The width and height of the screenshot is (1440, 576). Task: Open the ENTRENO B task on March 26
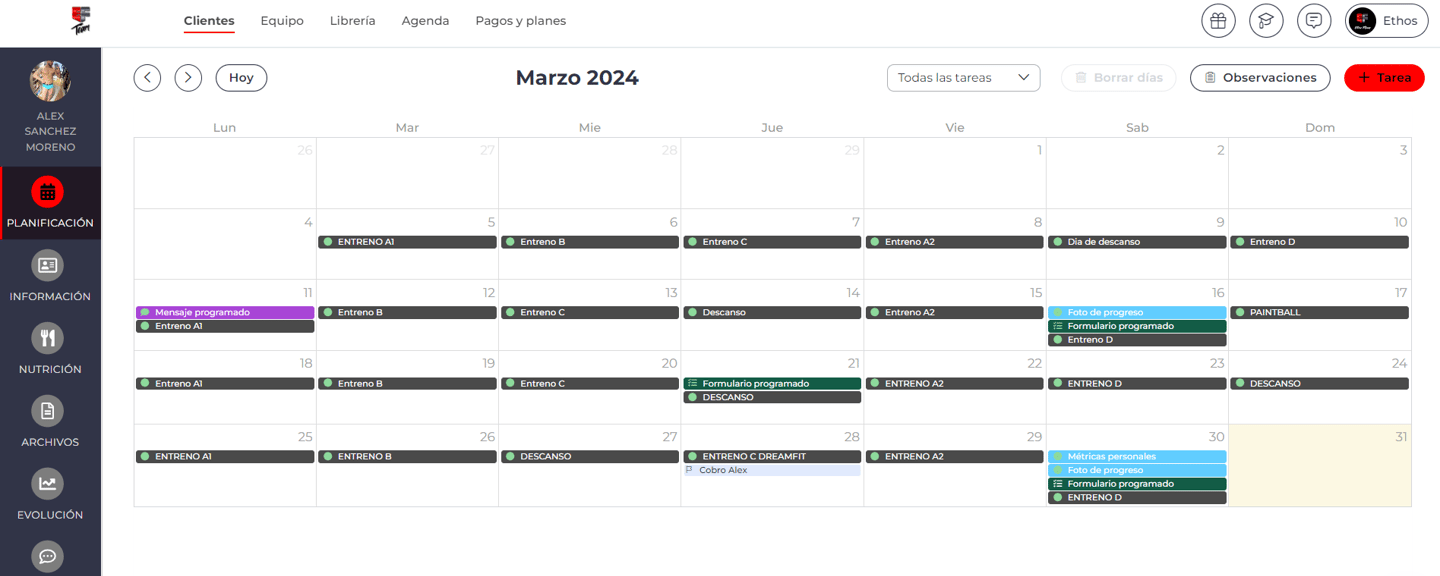pyautogui.click(x=407, y=456)
